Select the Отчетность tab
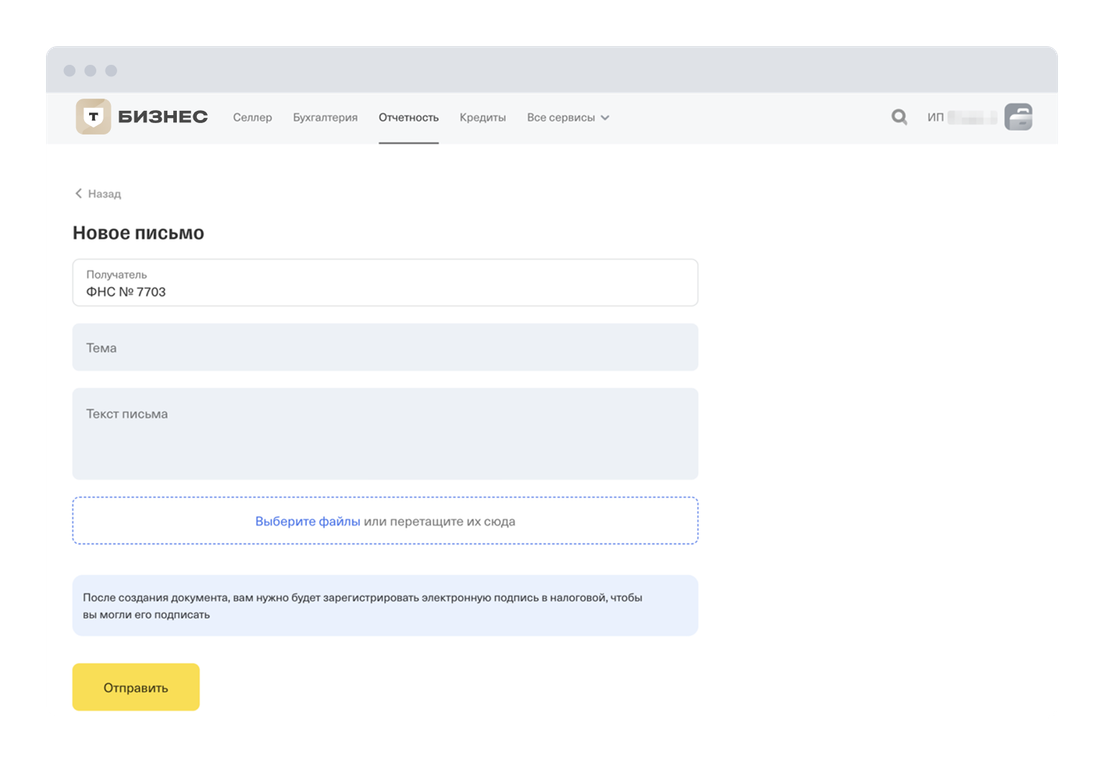The image size is (1104, 765). (408, 117)
